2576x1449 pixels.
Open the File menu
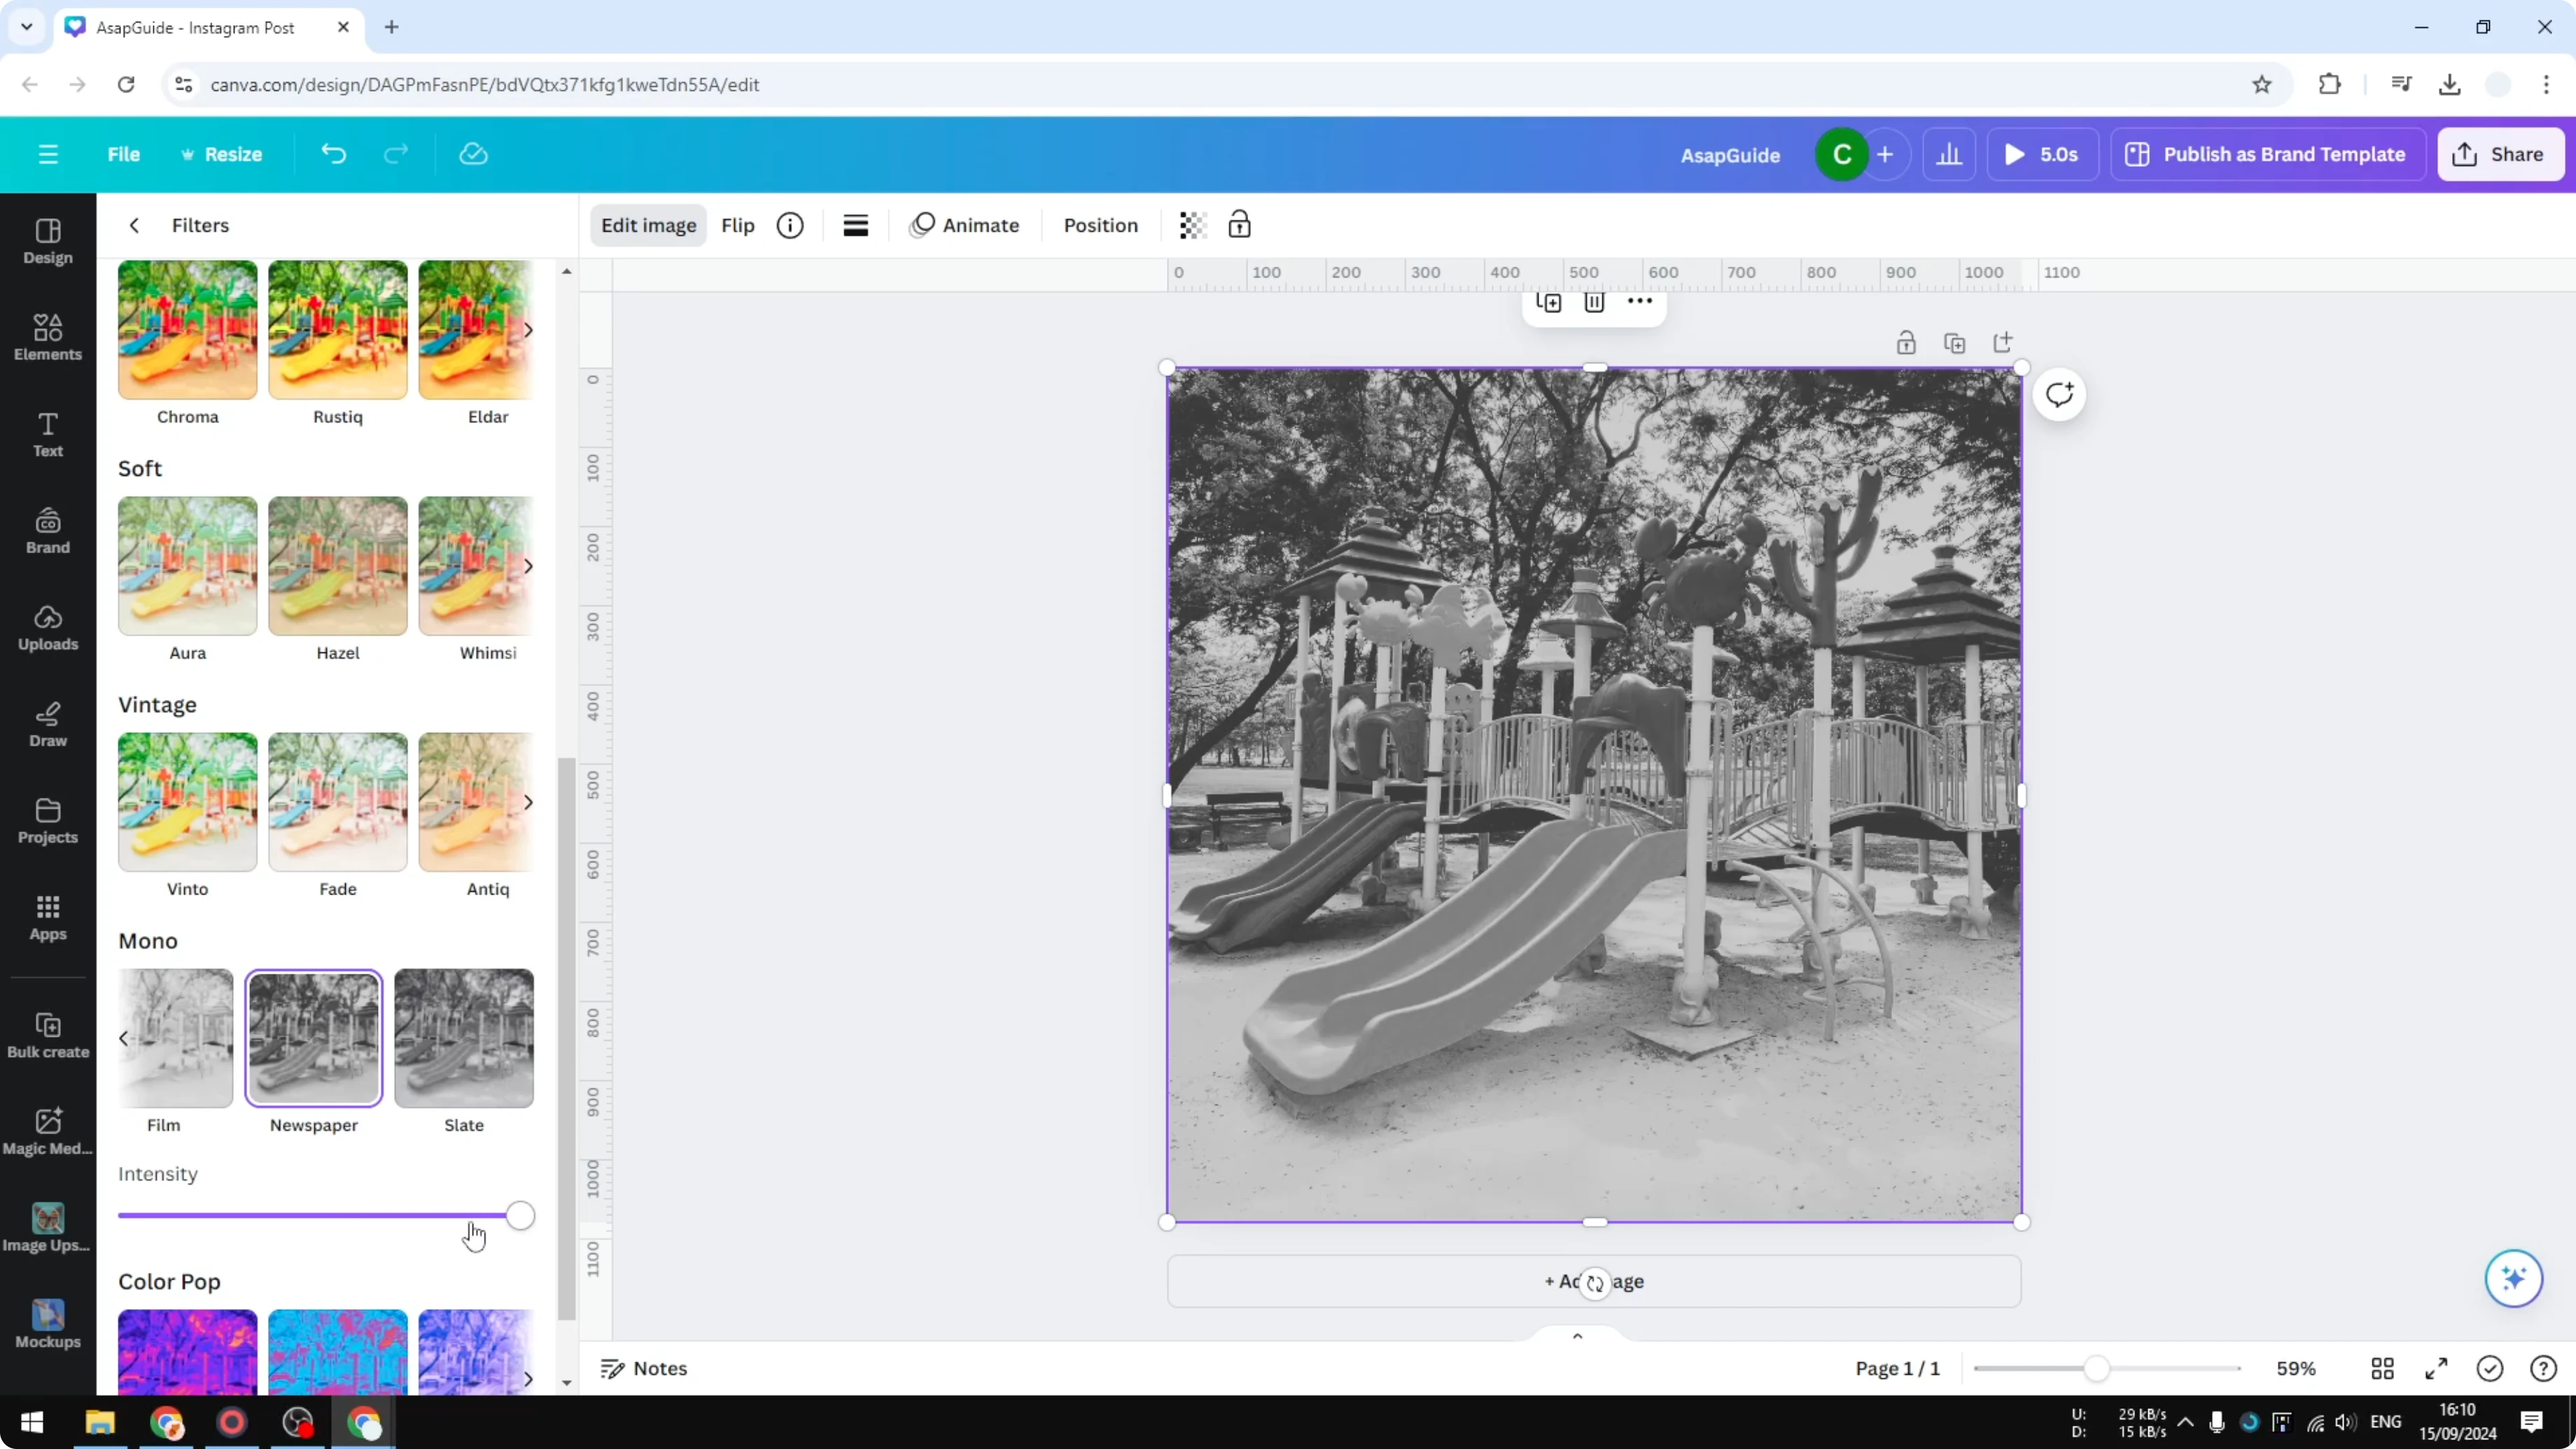124,154
